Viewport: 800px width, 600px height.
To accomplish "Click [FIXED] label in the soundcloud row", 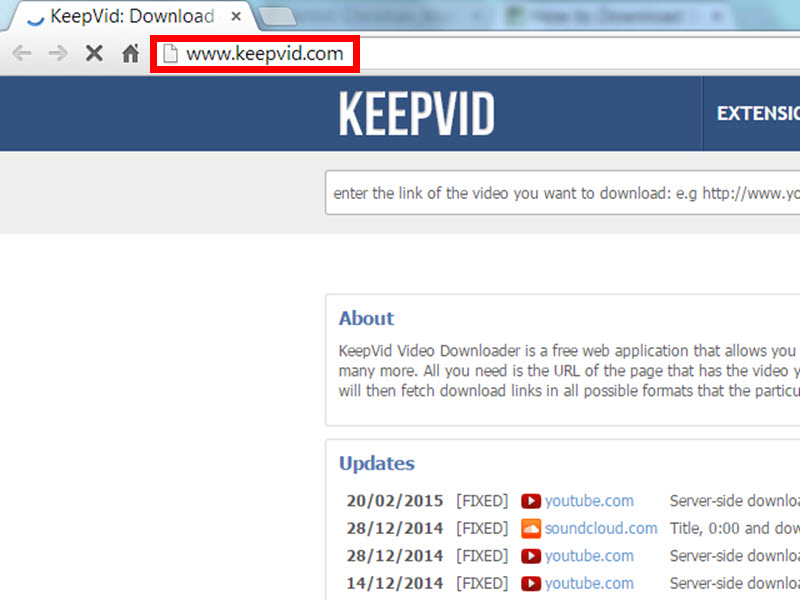I will click(x=482, y=529).
